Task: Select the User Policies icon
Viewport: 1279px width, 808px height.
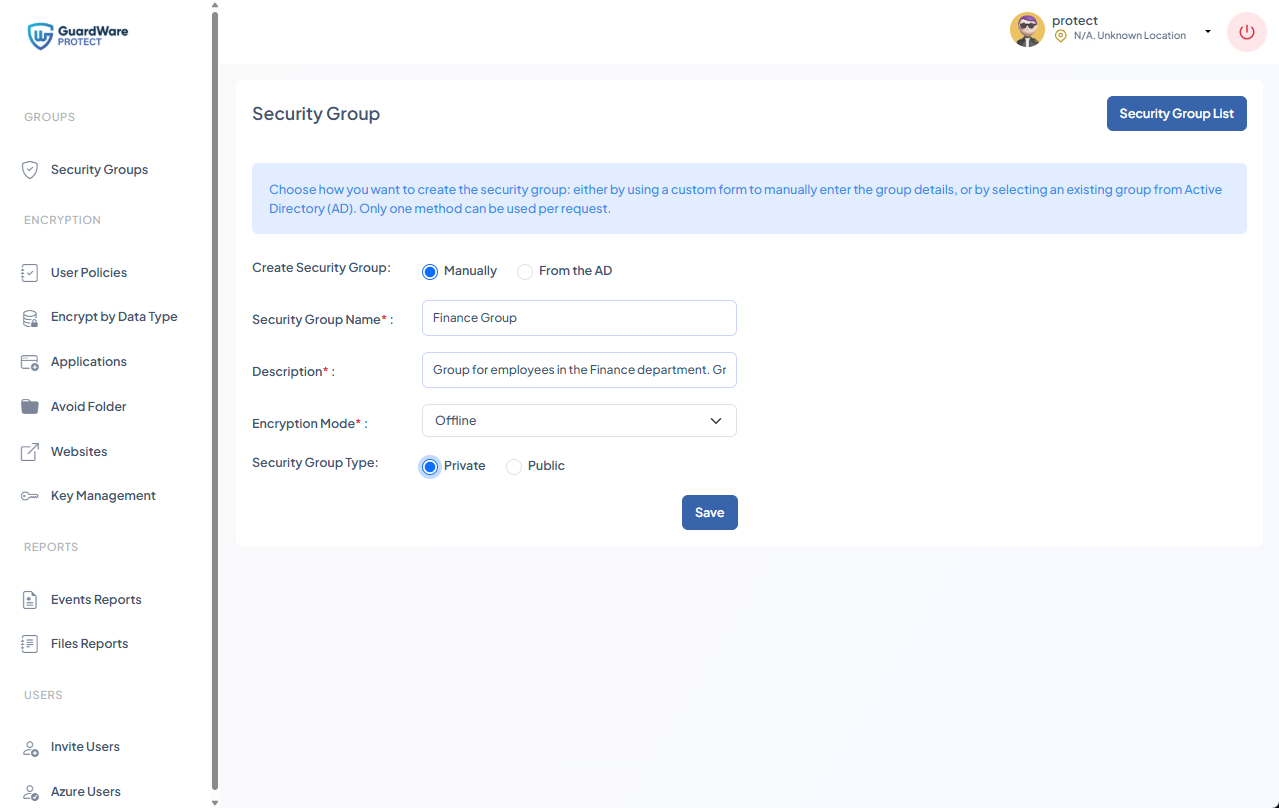Action: (29, 271)
